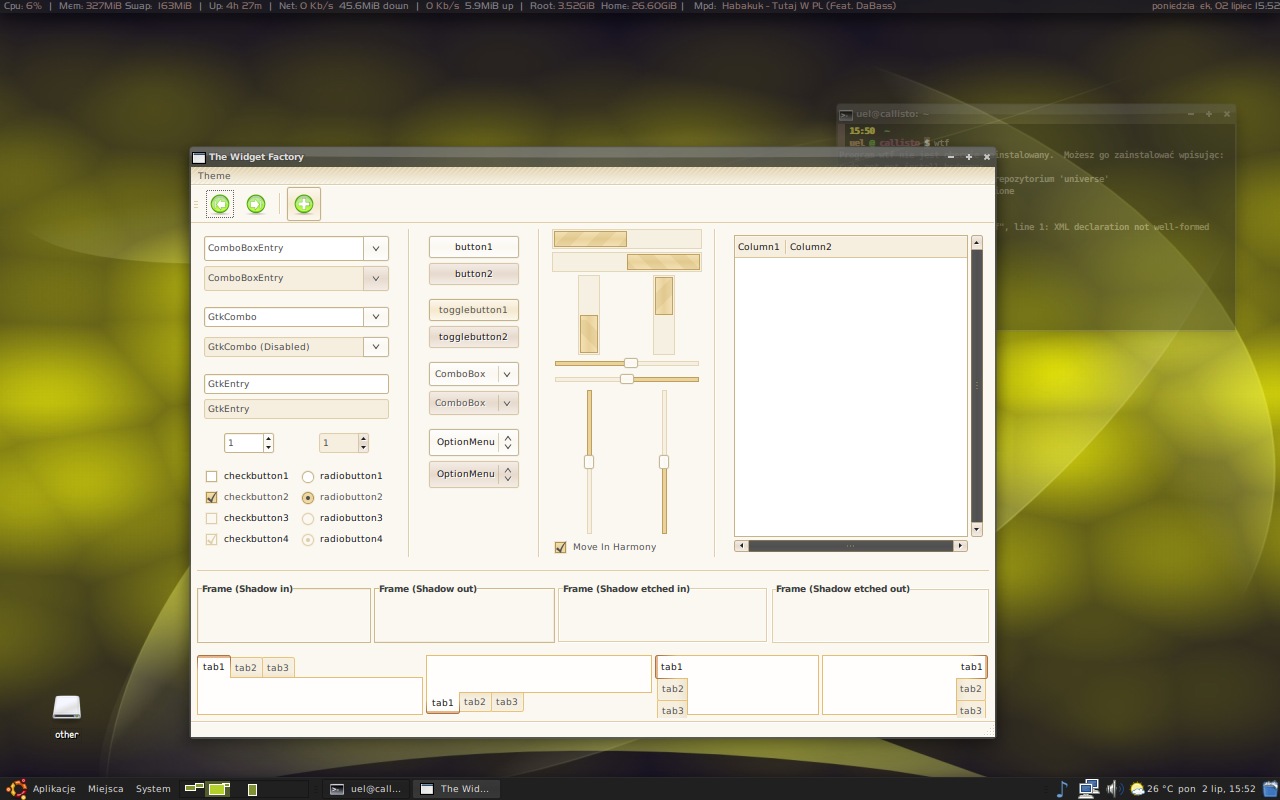Viewport: 1280px width, 800px height.
Task: Switch to uel@call... terminal in the taskbar
Action: (x=365, y=789)
